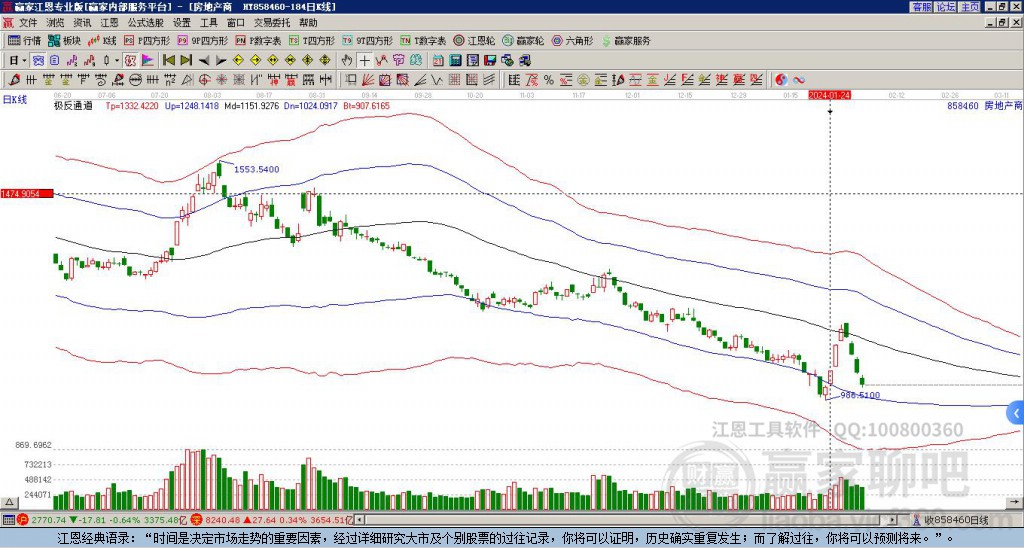Open the 9P四方形 tool

(202, 40)
